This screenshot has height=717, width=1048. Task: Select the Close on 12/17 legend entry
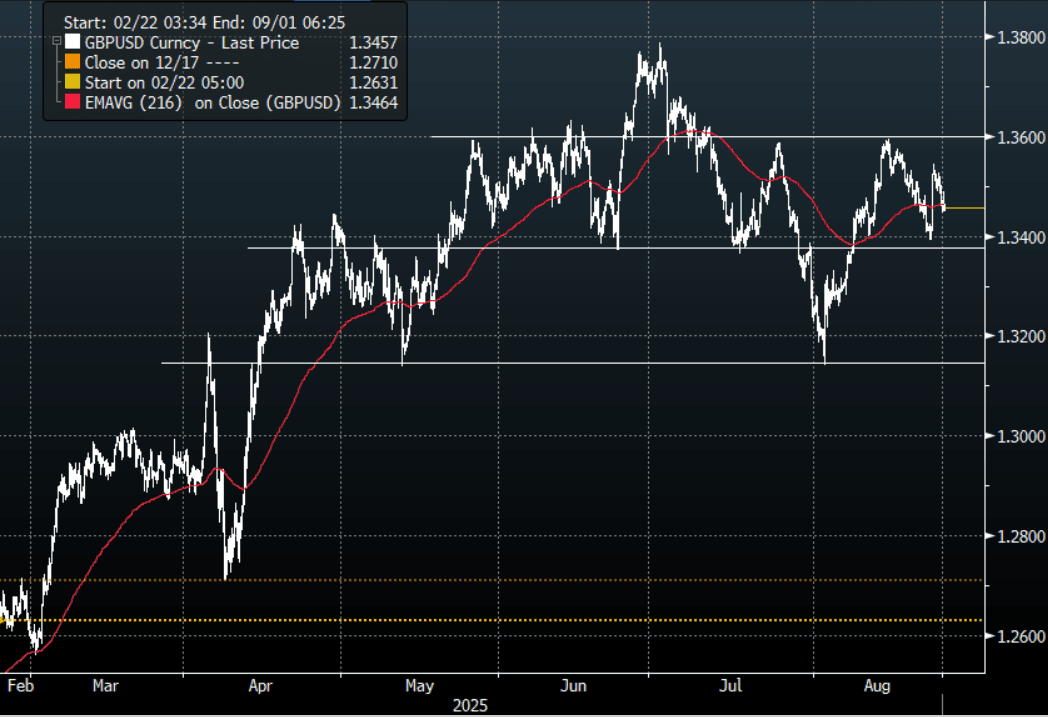click(x=156, y=63)
